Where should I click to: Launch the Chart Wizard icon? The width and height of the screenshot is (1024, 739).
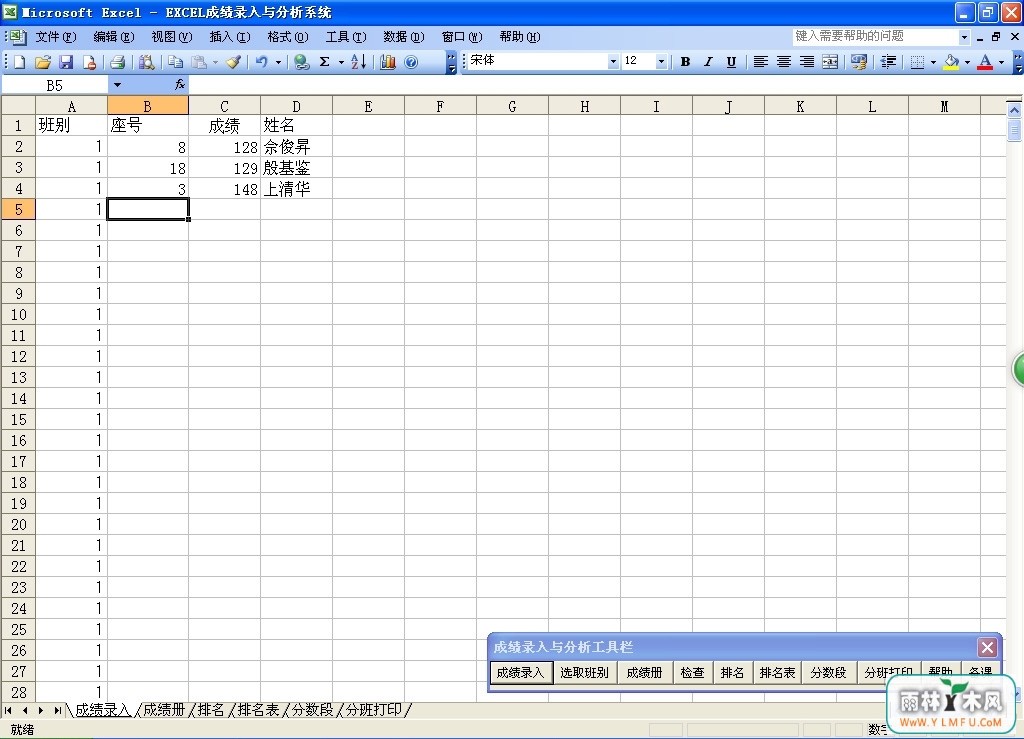point(388,62)
